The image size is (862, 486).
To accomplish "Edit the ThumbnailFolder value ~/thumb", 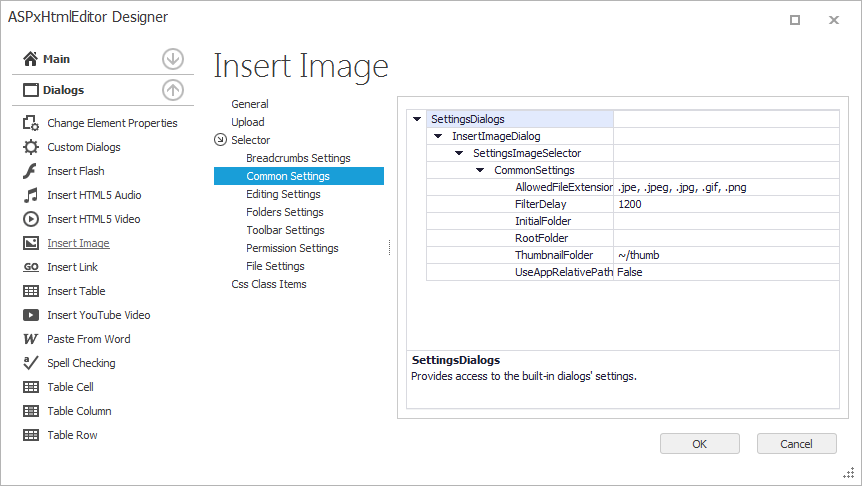I will coord(726,255).
